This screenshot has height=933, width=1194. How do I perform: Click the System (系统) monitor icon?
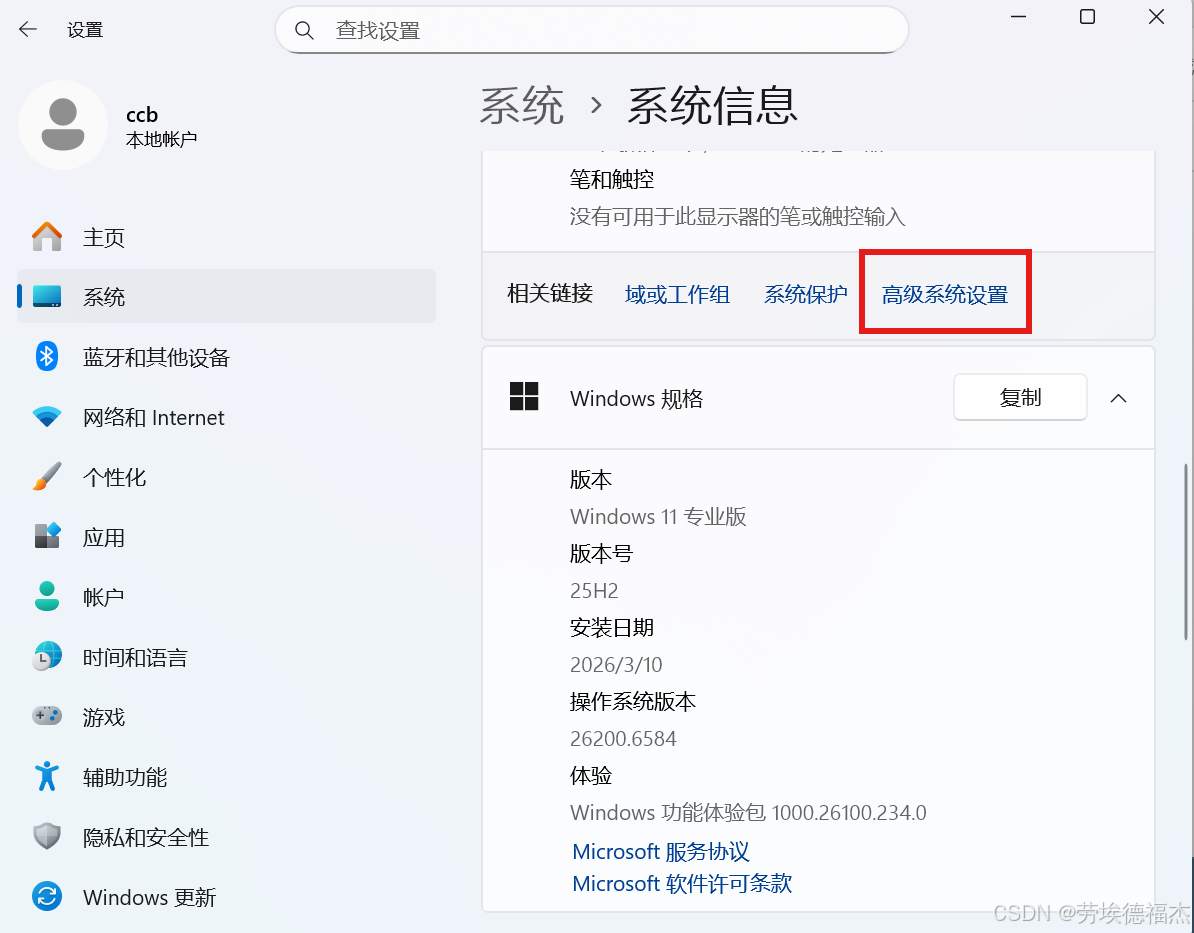(47, 296)
